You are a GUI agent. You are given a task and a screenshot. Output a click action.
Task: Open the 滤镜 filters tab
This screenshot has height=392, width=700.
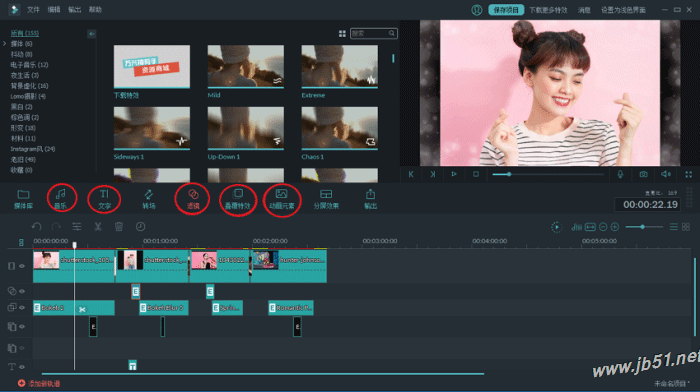coord(193,199)
